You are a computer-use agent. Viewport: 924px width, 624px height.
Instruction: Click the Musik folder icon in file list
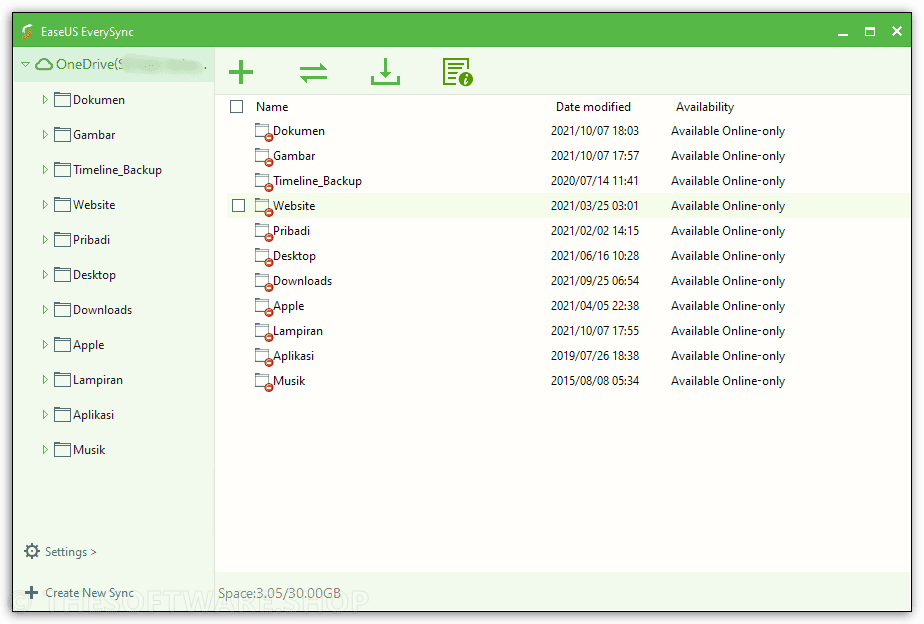click(x=263, y=382)
